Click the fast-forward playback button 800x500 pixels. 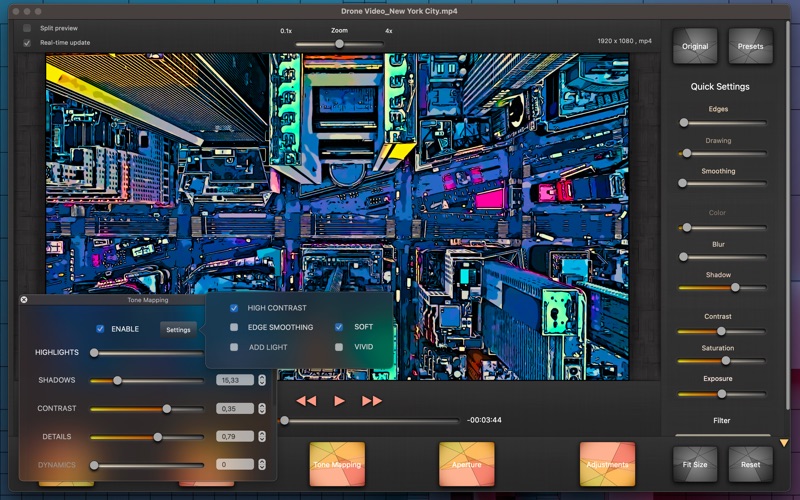tap(372, 401)
